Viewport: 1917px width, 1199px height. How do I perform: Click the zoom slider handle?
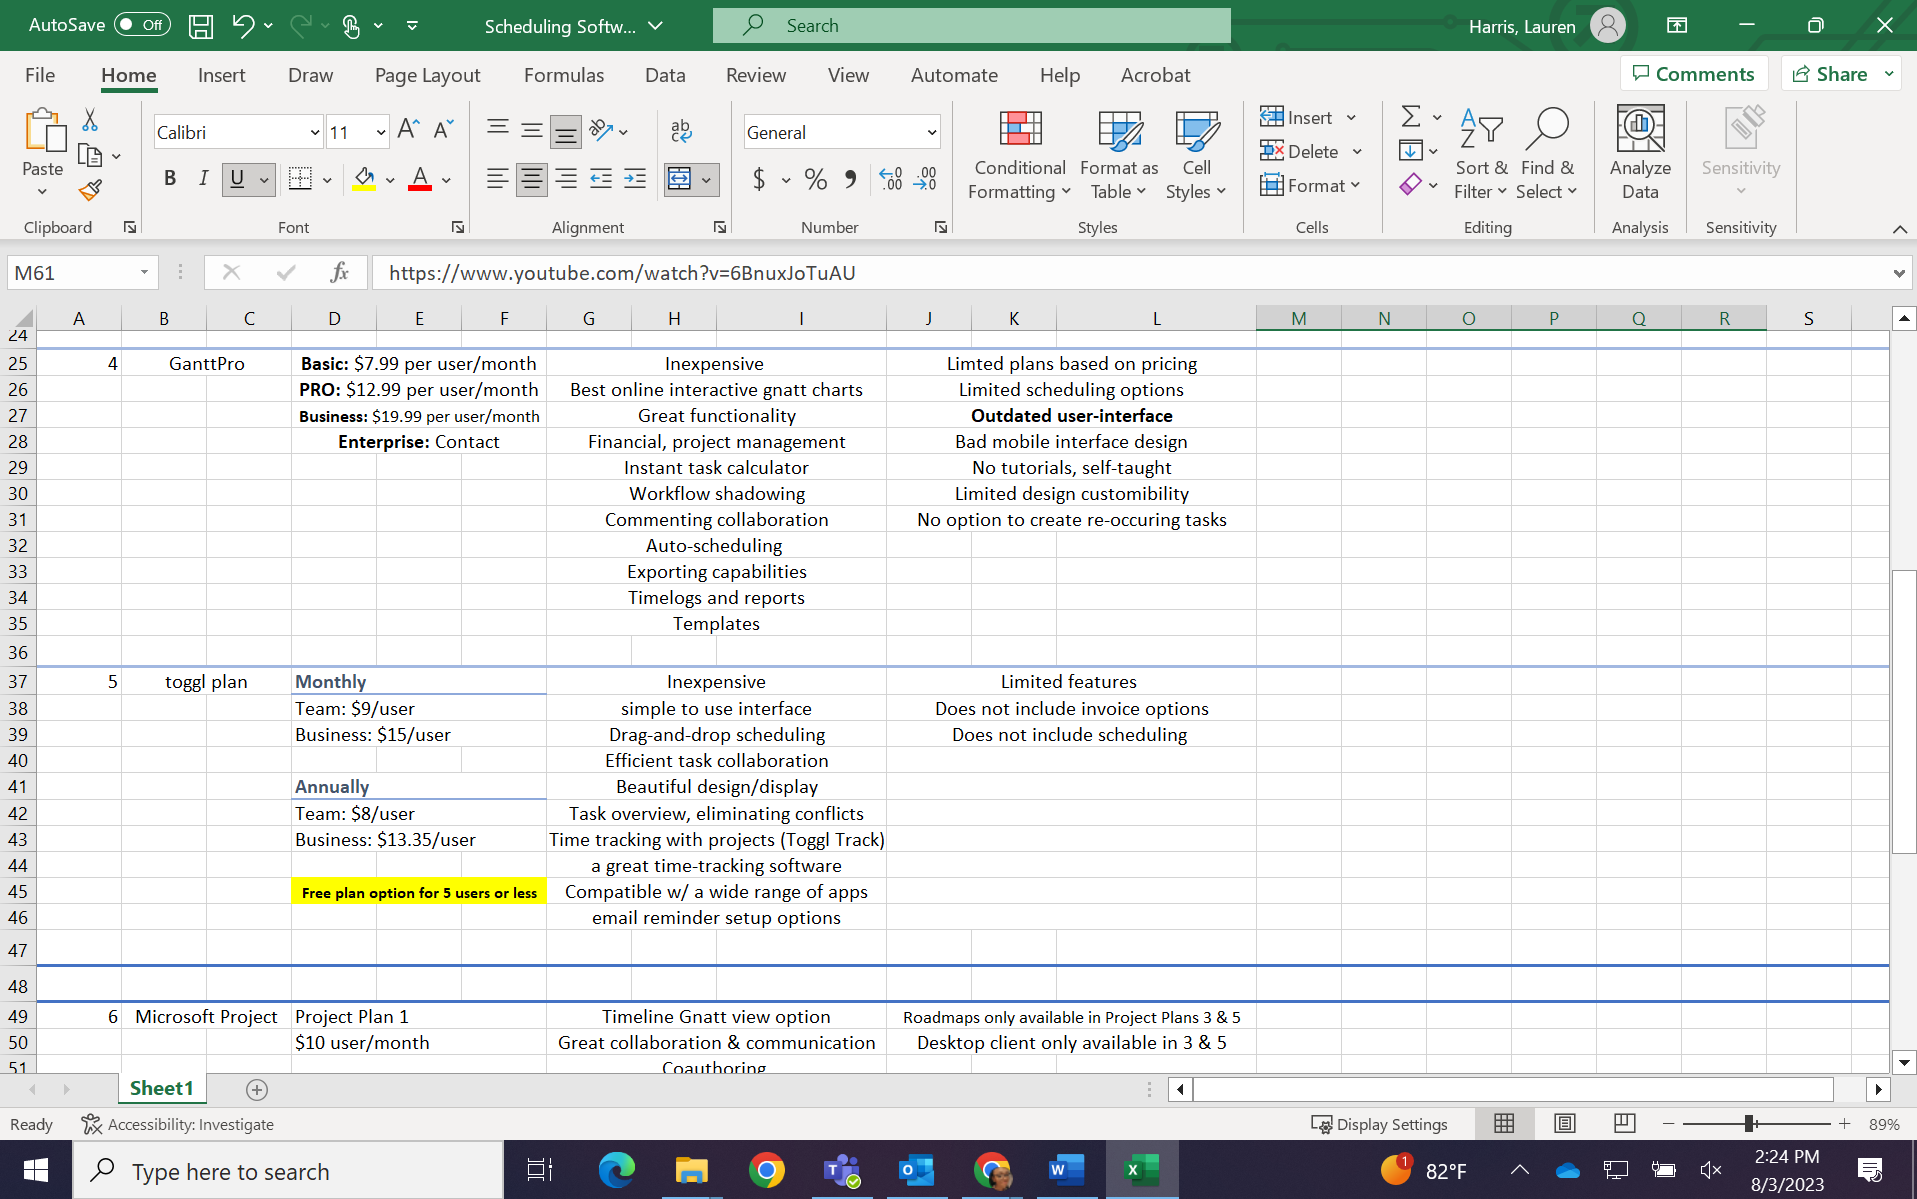tap(1750, 1124)
